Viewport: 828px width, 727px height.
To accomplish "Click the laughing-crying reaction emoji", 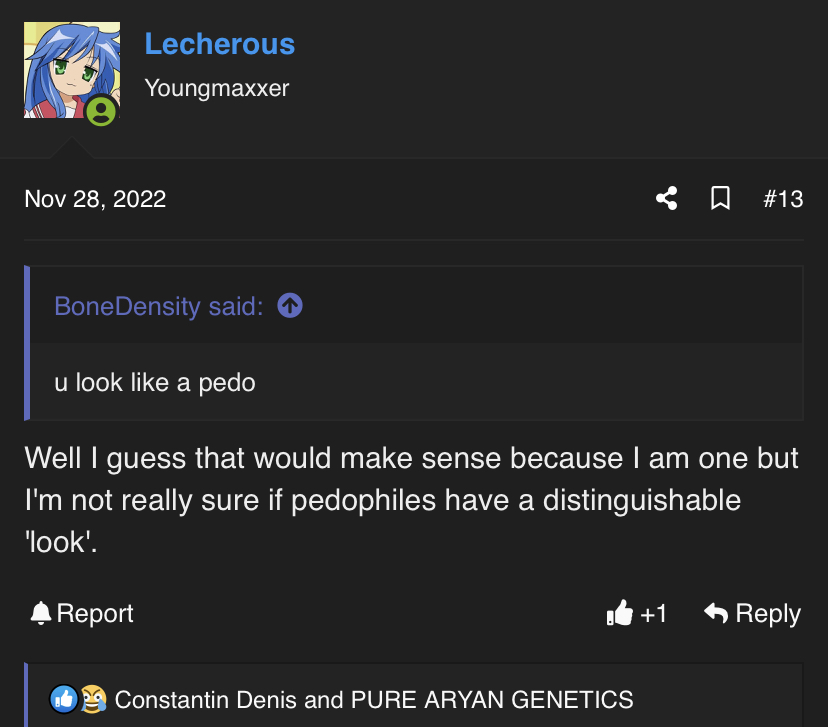I will pyautogui.click(x=93, y=699).
